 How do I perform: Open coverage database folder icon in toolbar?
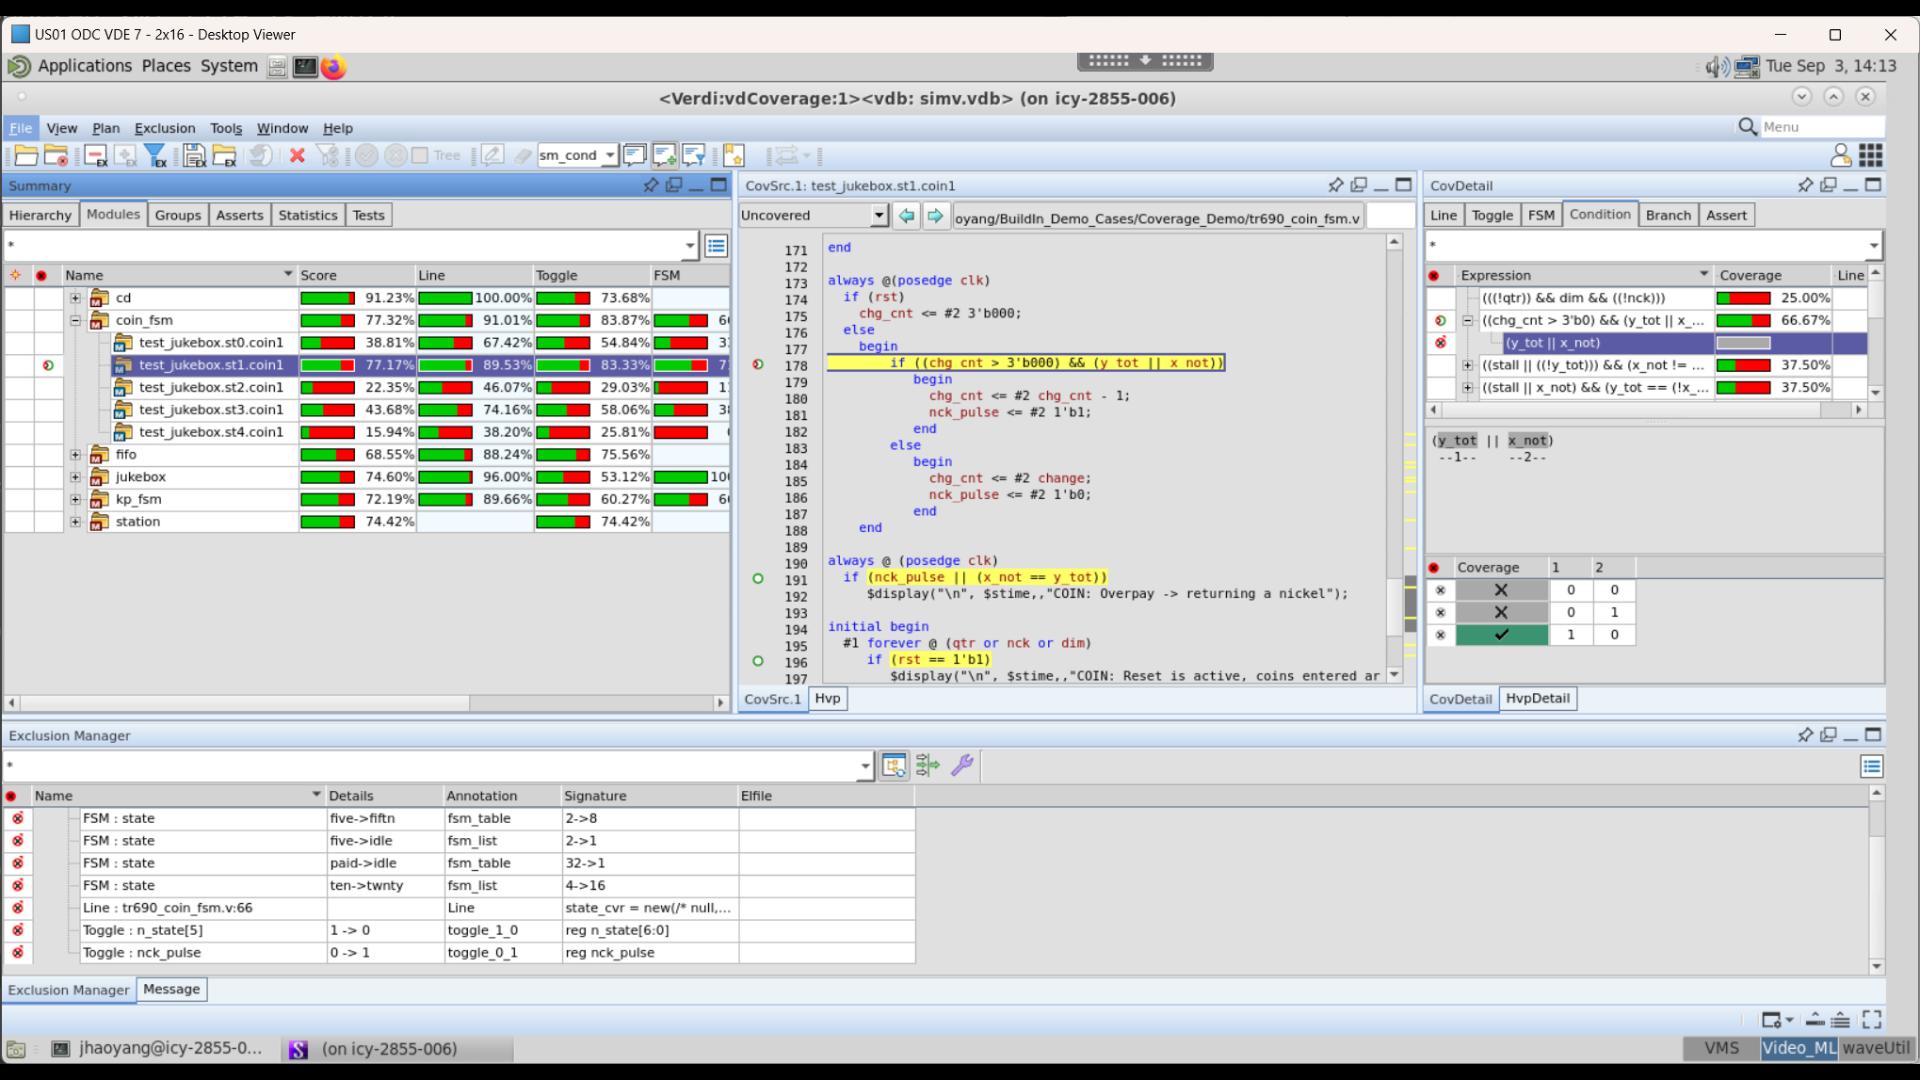pos(26,155)
